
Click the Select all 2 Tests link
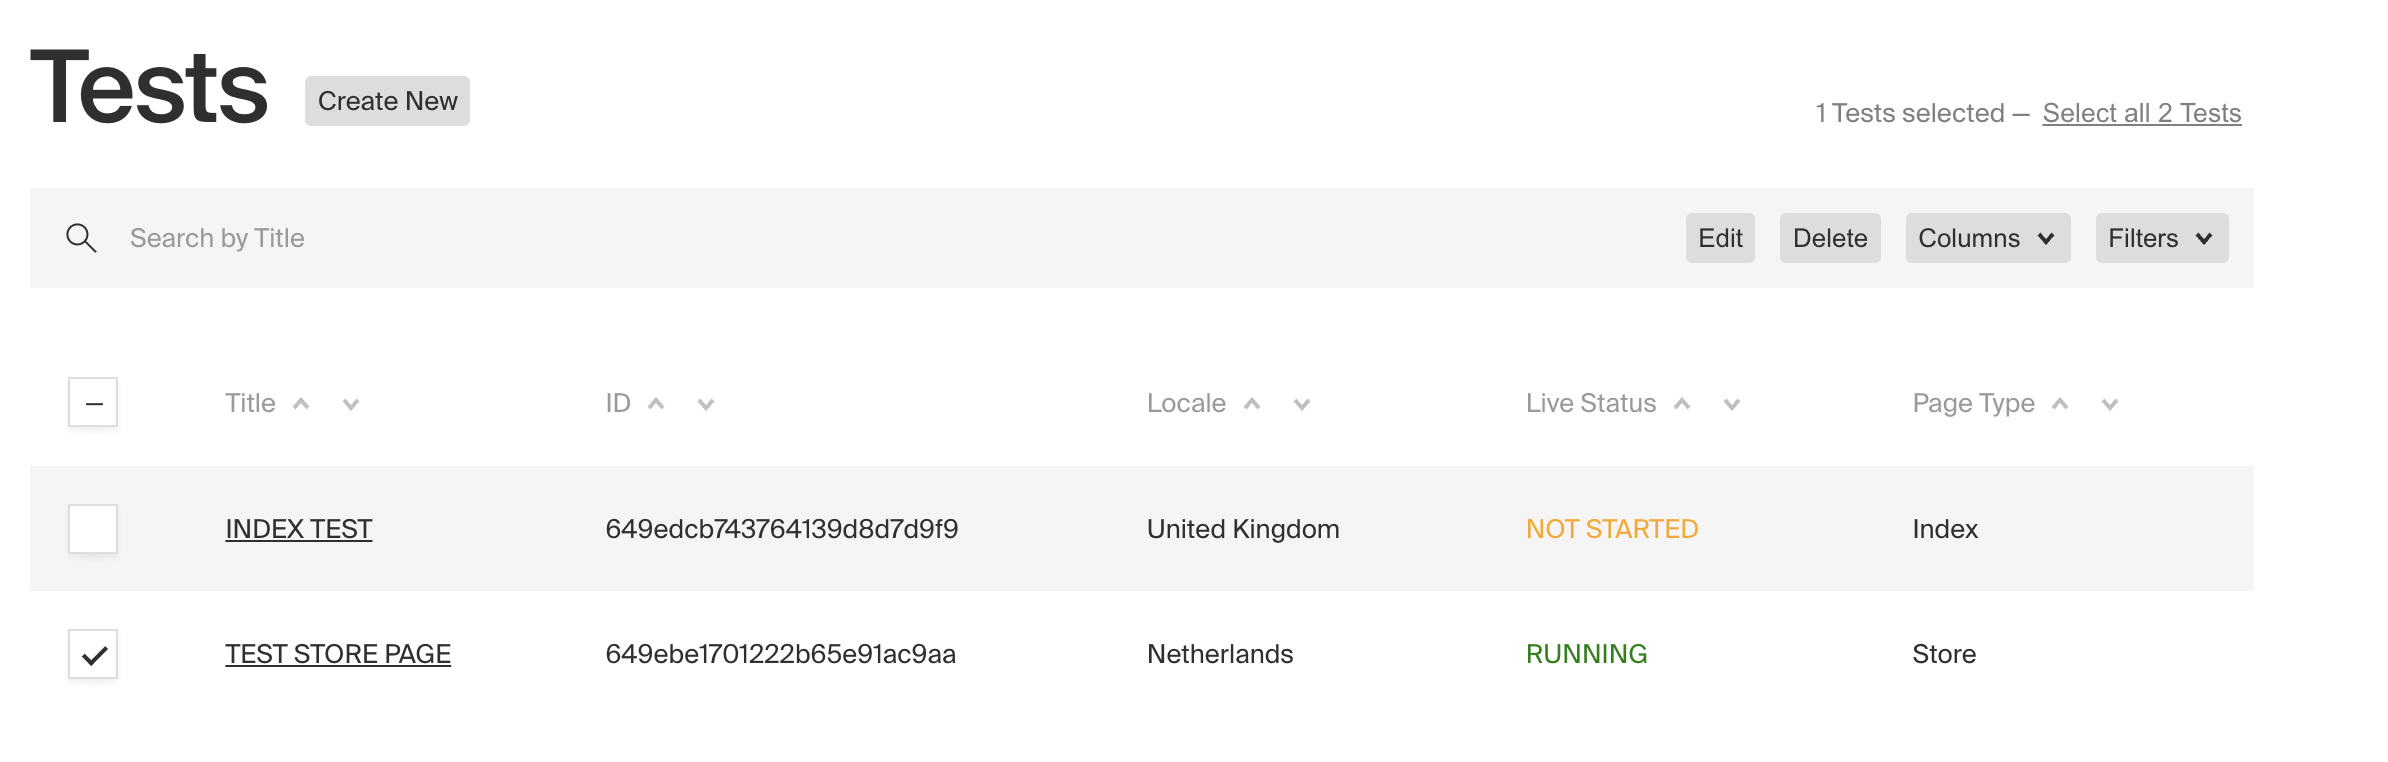pyautogui.click(x=2142, y=113)
